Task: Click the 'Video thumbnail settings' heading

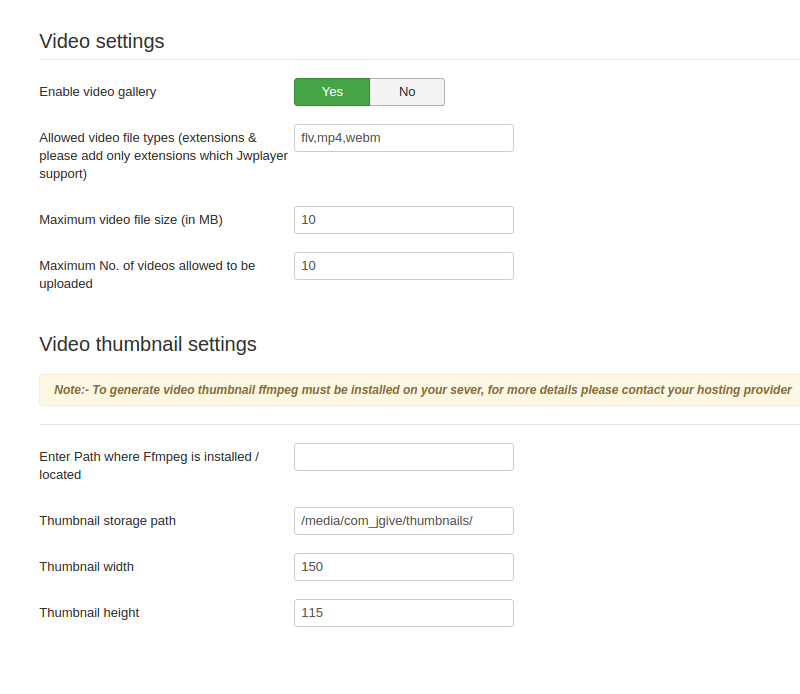Action: click(148, 344)
